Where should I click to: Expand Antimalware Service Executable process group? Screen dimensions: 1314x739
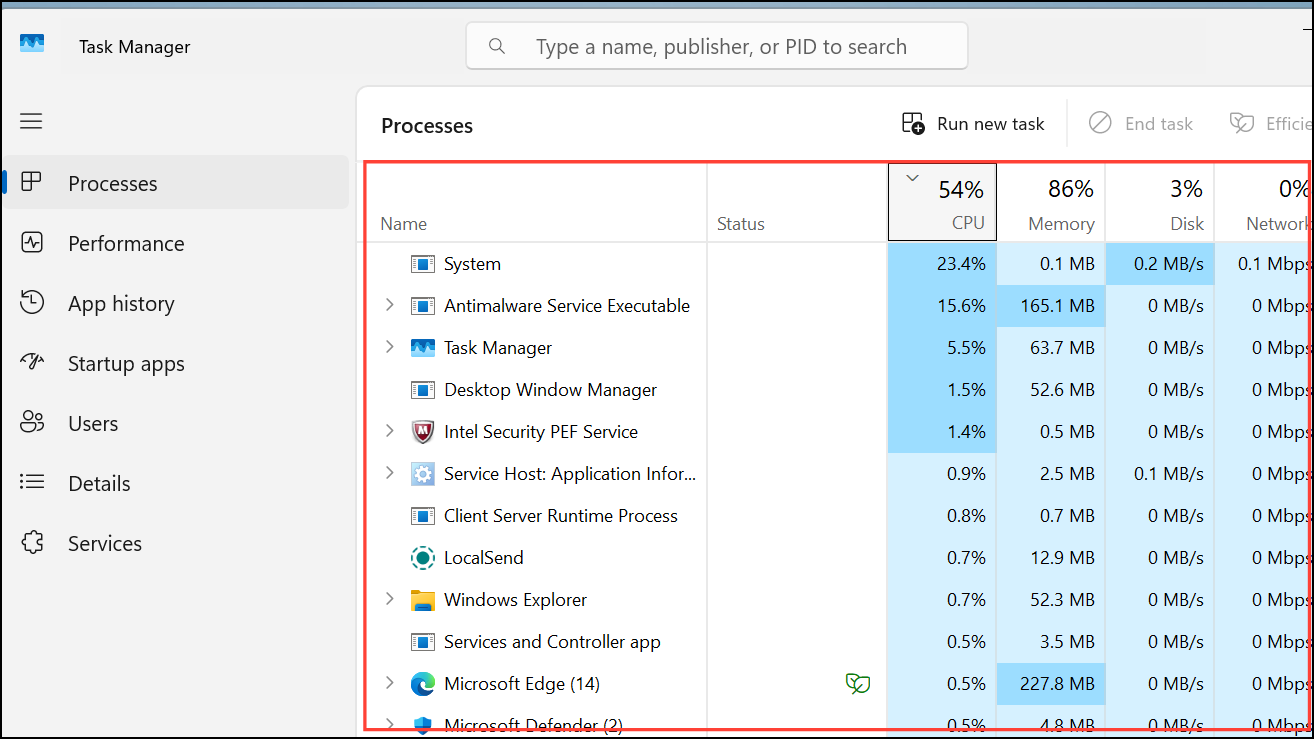[390, 305]
